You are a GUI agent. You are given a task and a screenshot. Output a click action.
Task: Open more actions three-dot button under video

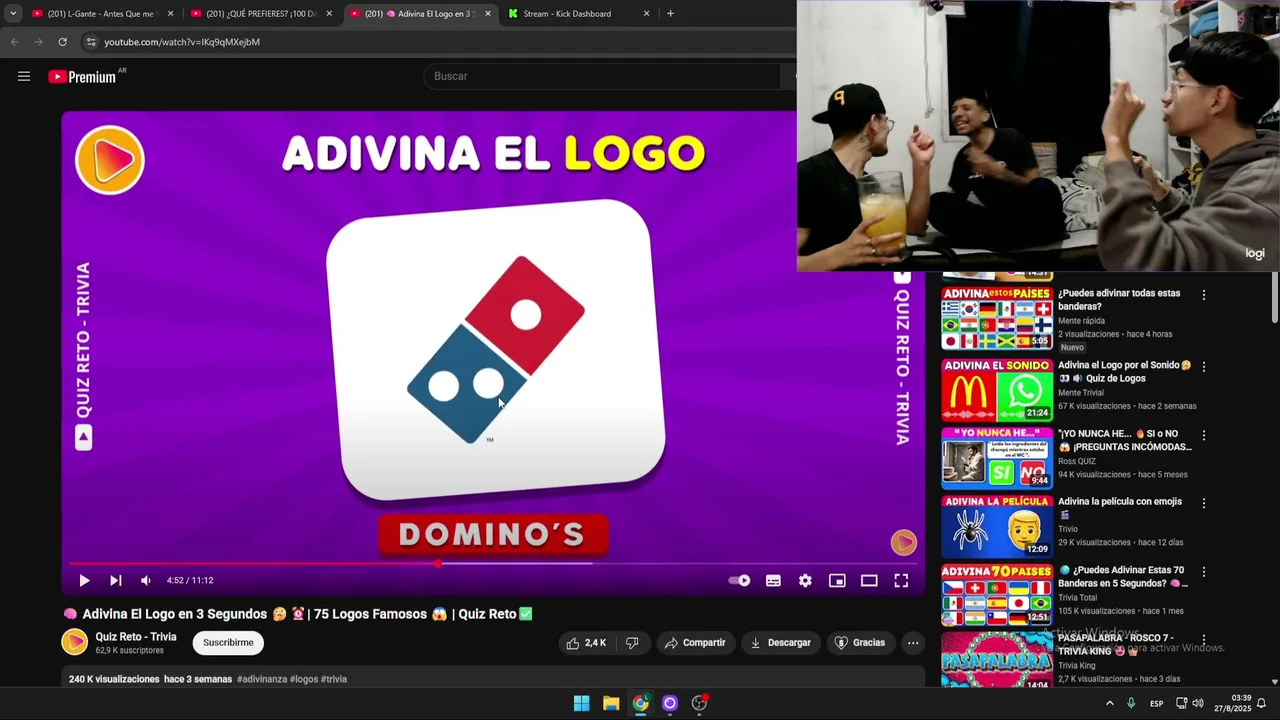click(913, 643)
